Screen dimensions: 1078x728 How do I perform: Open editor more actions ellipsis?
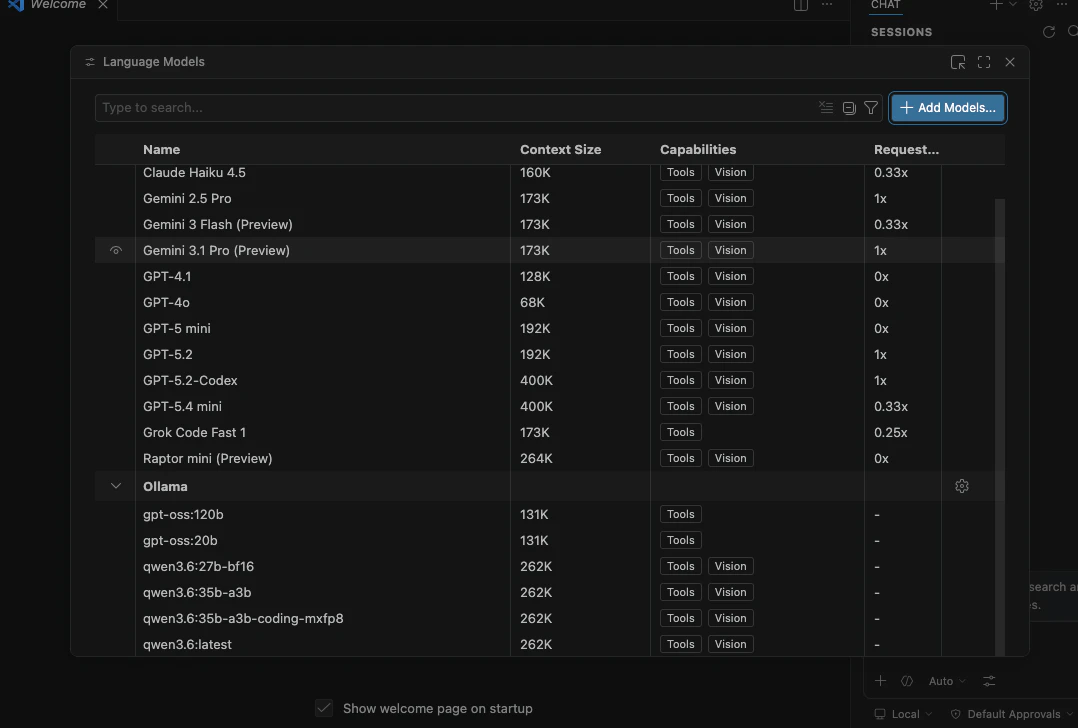827,5
